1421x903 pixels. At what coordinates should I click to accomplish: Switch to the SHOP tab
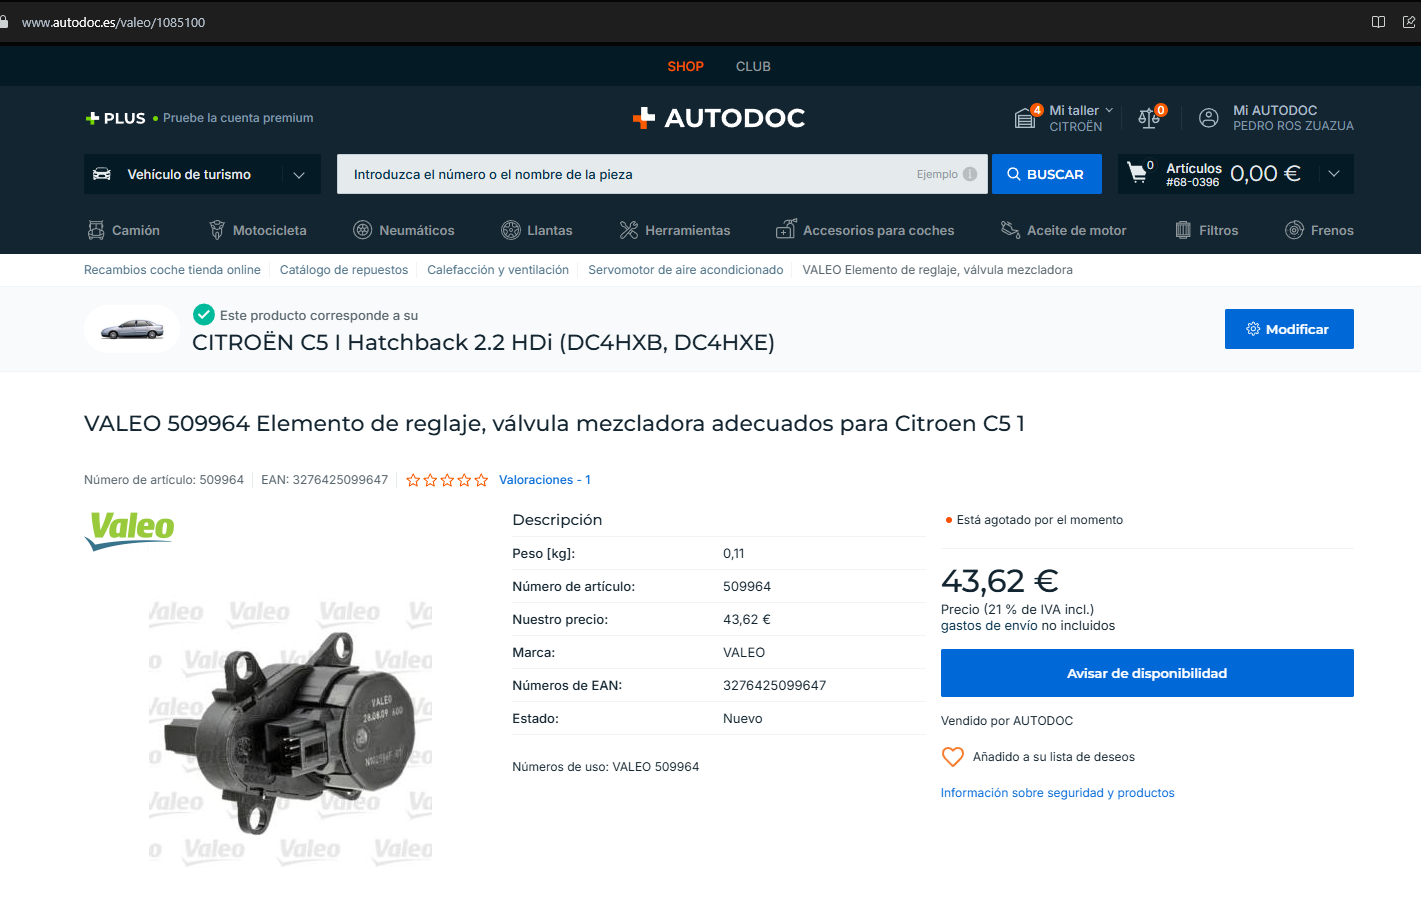pyautogui.click(x=686, y=66)
